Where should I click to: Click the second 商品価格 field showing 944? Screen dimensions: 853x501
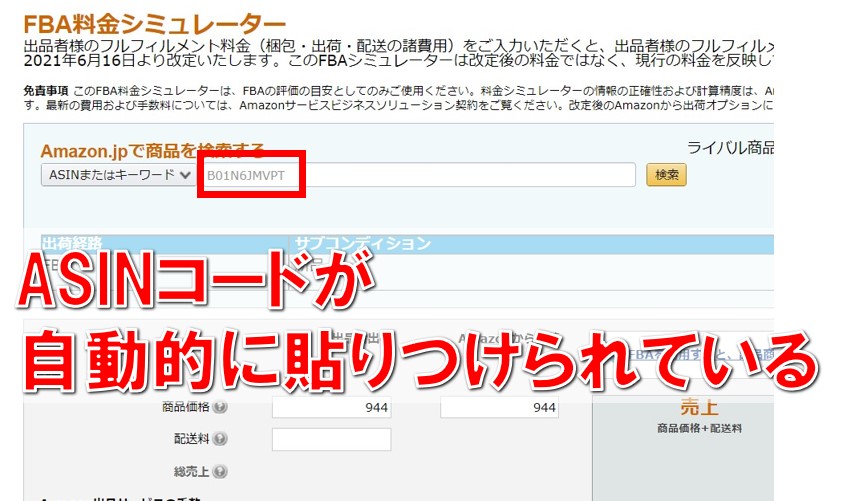pos(499,407)
